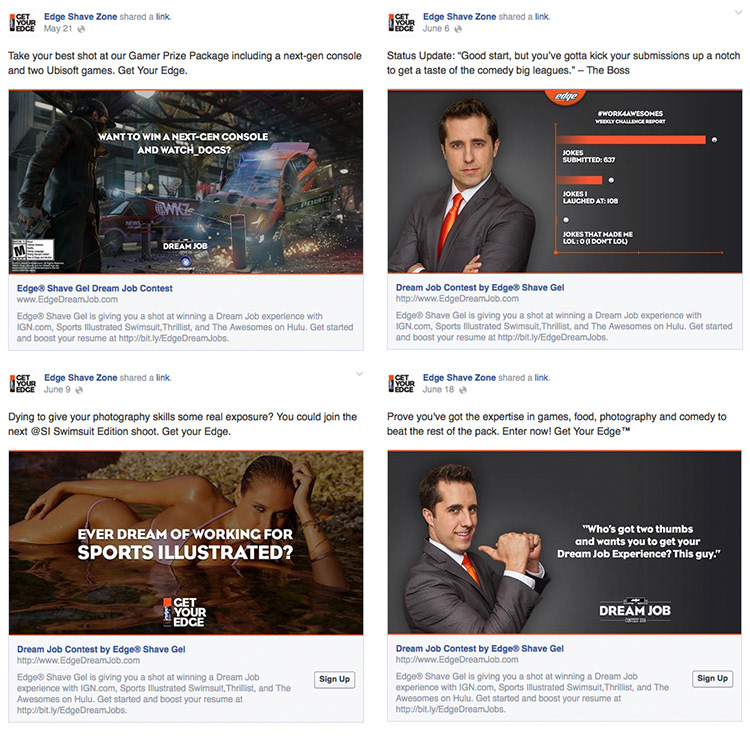Viewport: 750px width, 748px height.
Task: Click the globe privacy icon beside June 6
Action: pos(458,29)
